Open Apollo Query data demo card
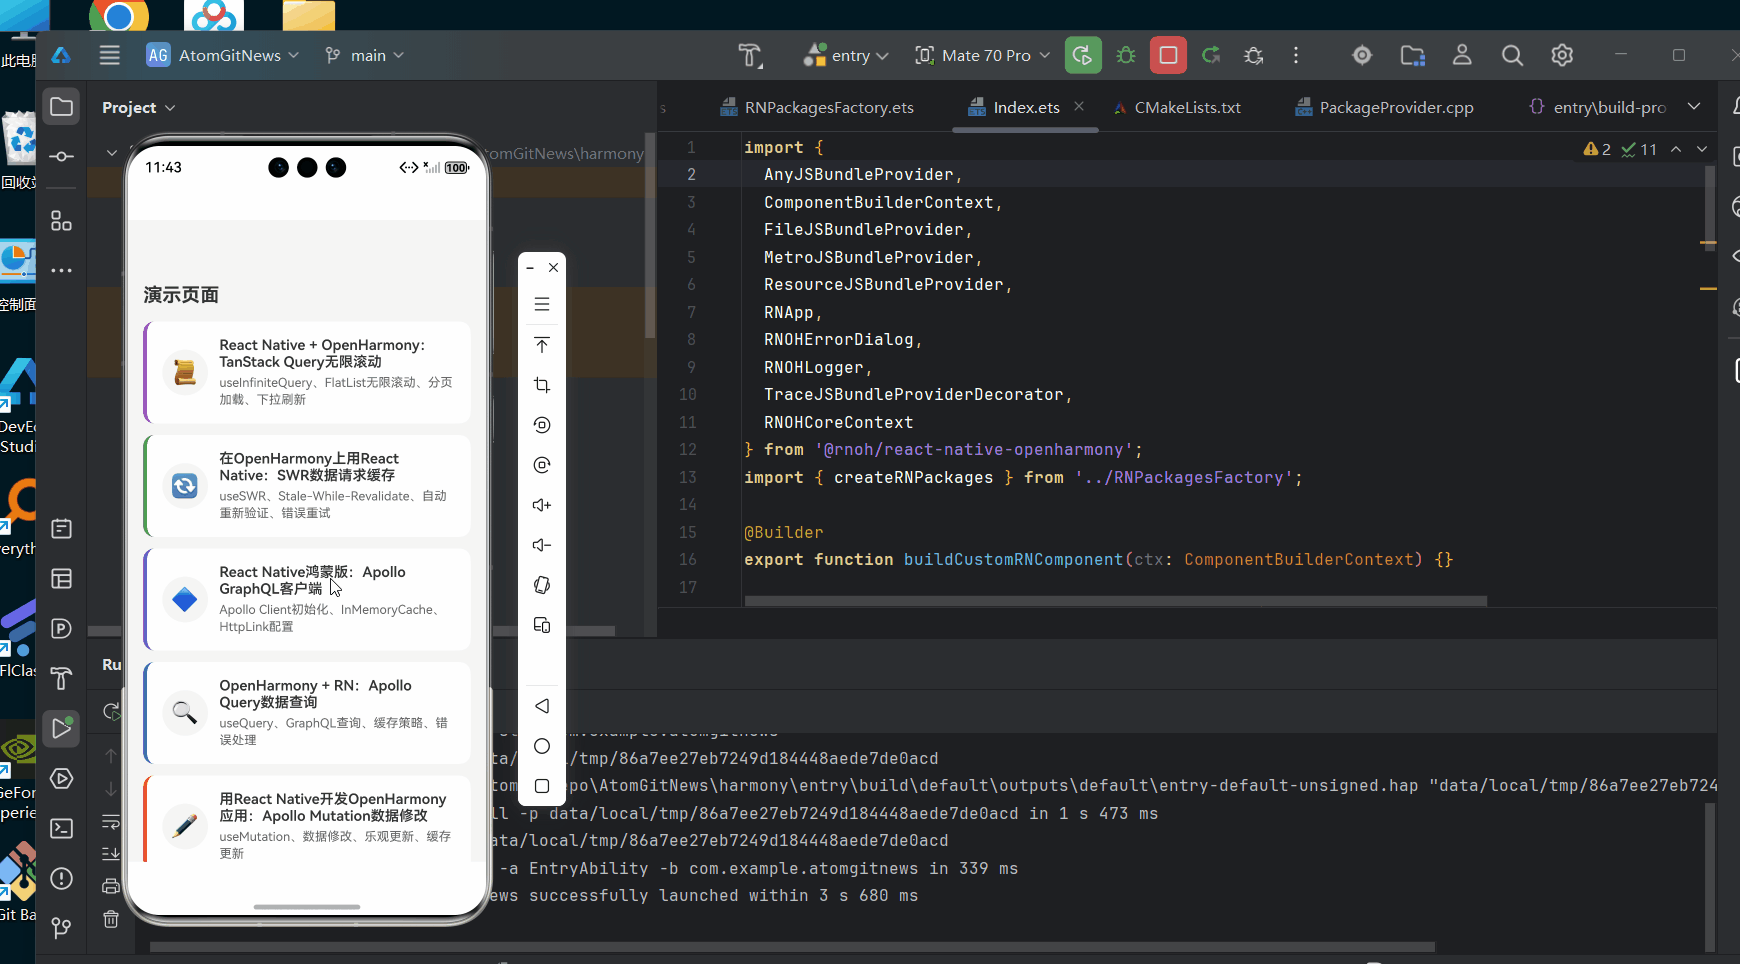The image size is (1740, 964). click(307, 712)
